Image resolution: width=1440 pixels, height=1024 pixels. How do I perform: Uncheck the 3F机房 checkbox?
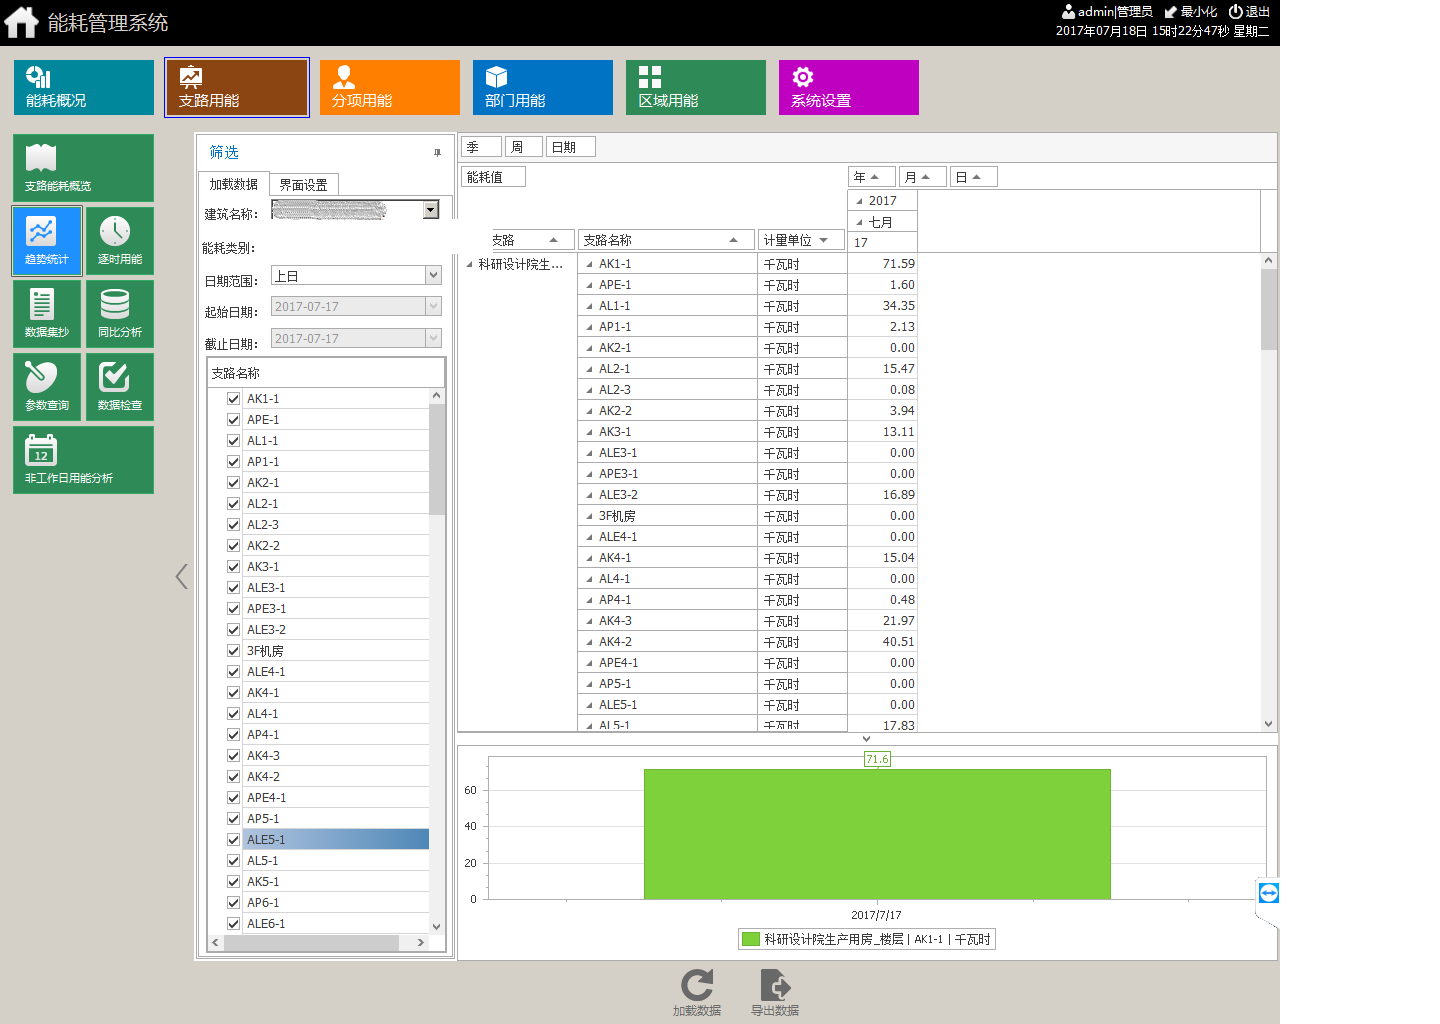click(x=233, y=651)
